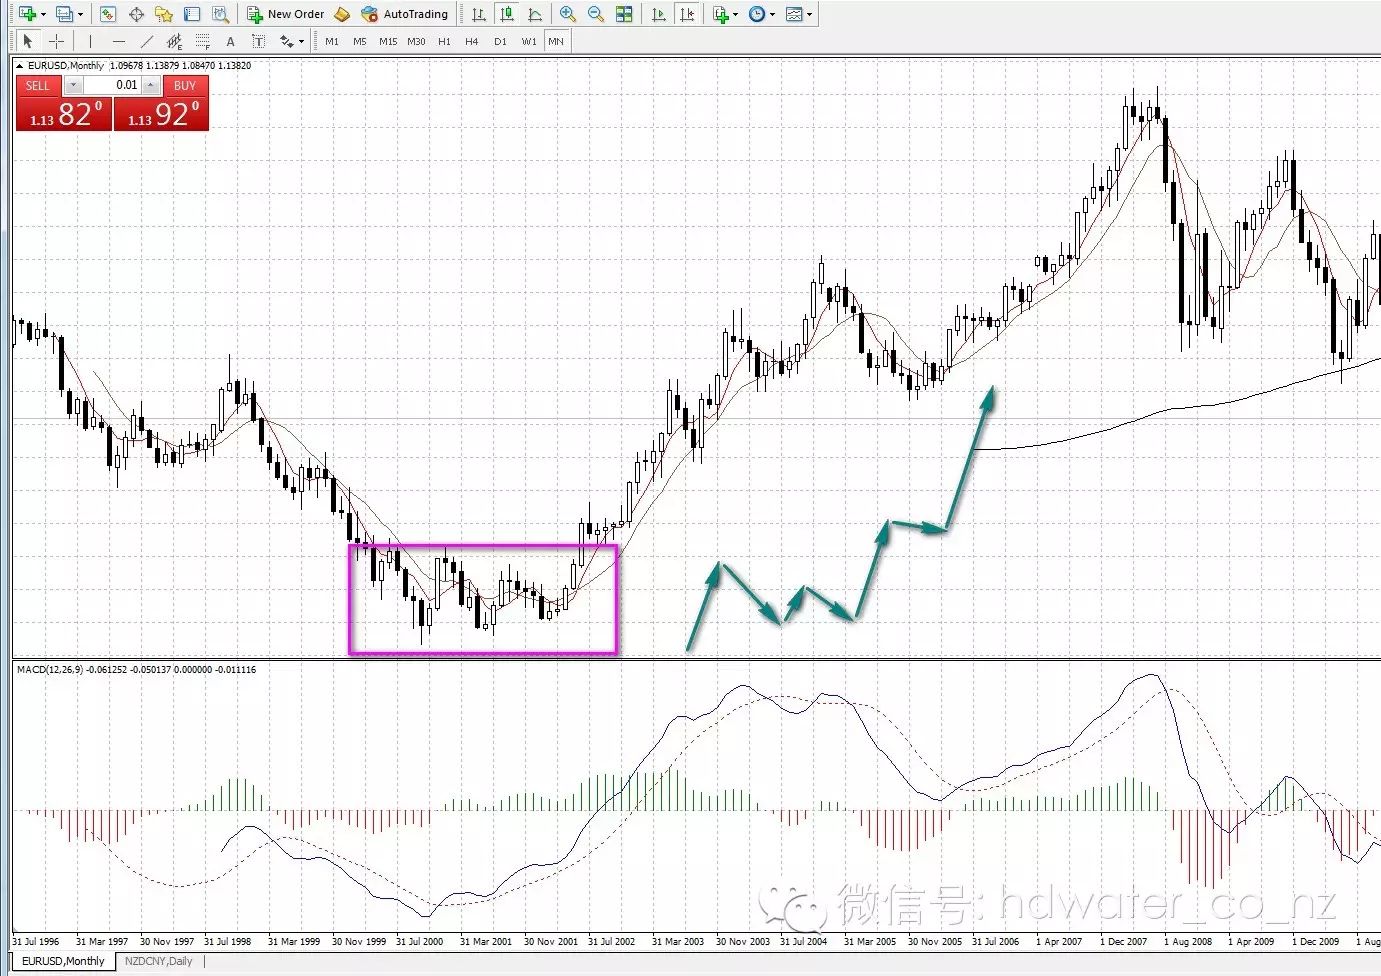Expand the arrows objects dropdown arrow

(301, 42)
